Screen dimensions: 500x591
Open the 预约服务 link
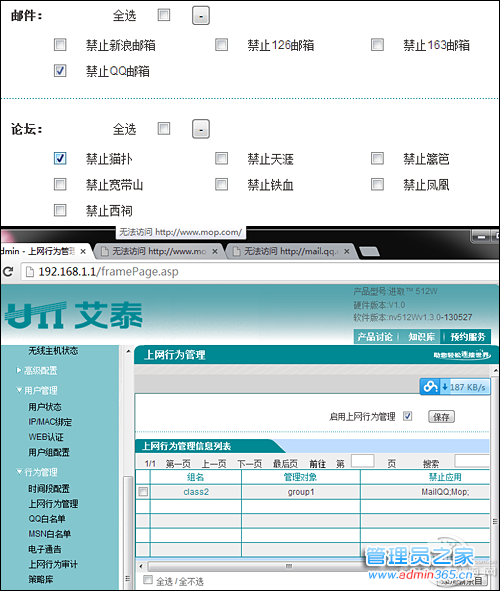(x=467, y=337)
